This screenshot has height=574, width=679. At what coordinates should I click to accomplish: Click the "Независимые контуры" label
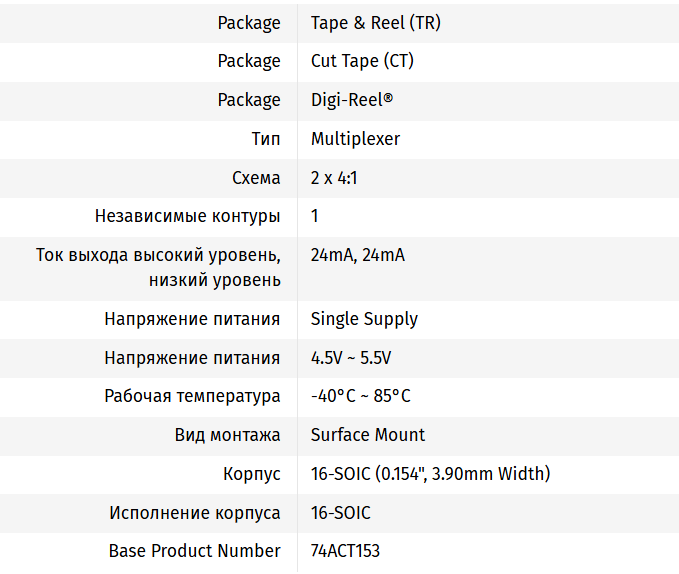tap(188, 216)
